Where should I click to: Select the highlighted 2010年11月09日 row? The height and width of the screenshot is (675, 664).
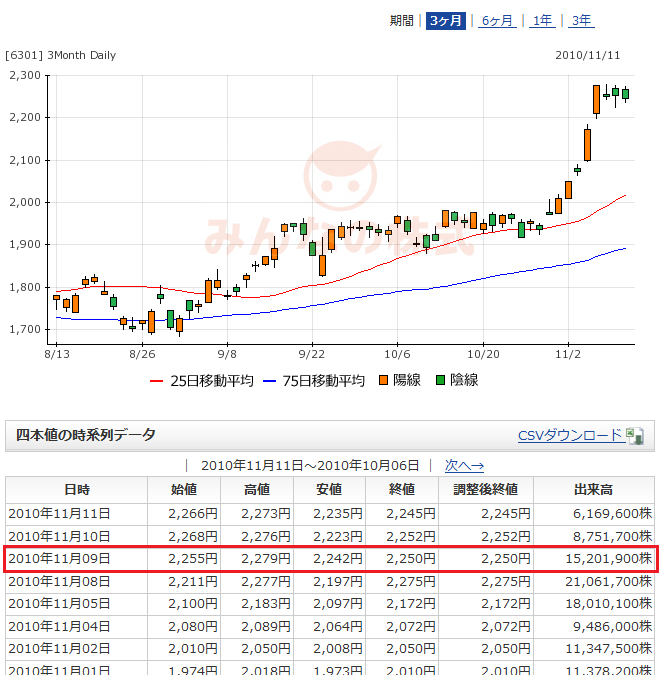[330, 557]
